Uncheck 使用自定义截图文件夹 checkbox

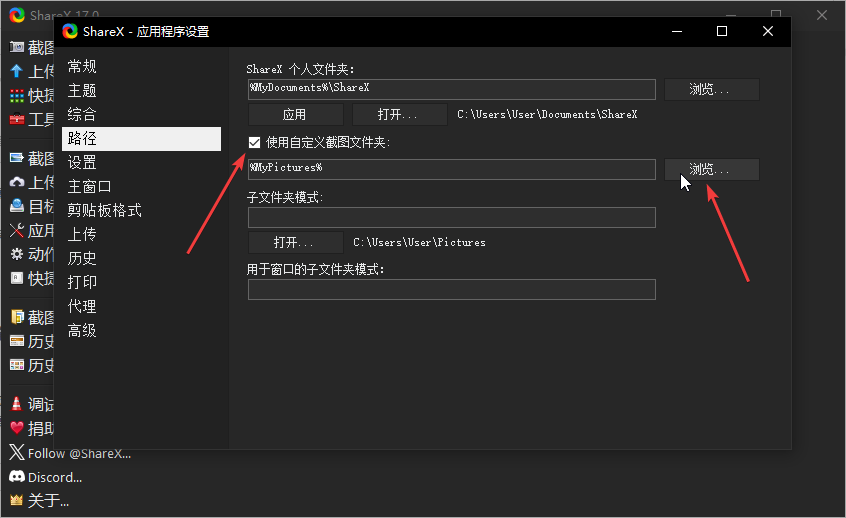point(254,143)
